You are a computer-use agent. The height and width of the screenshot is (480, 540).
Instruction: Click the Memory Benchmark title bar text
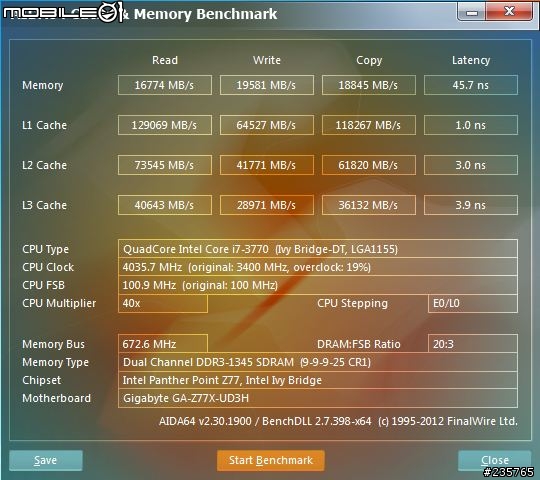pos(205,14)
